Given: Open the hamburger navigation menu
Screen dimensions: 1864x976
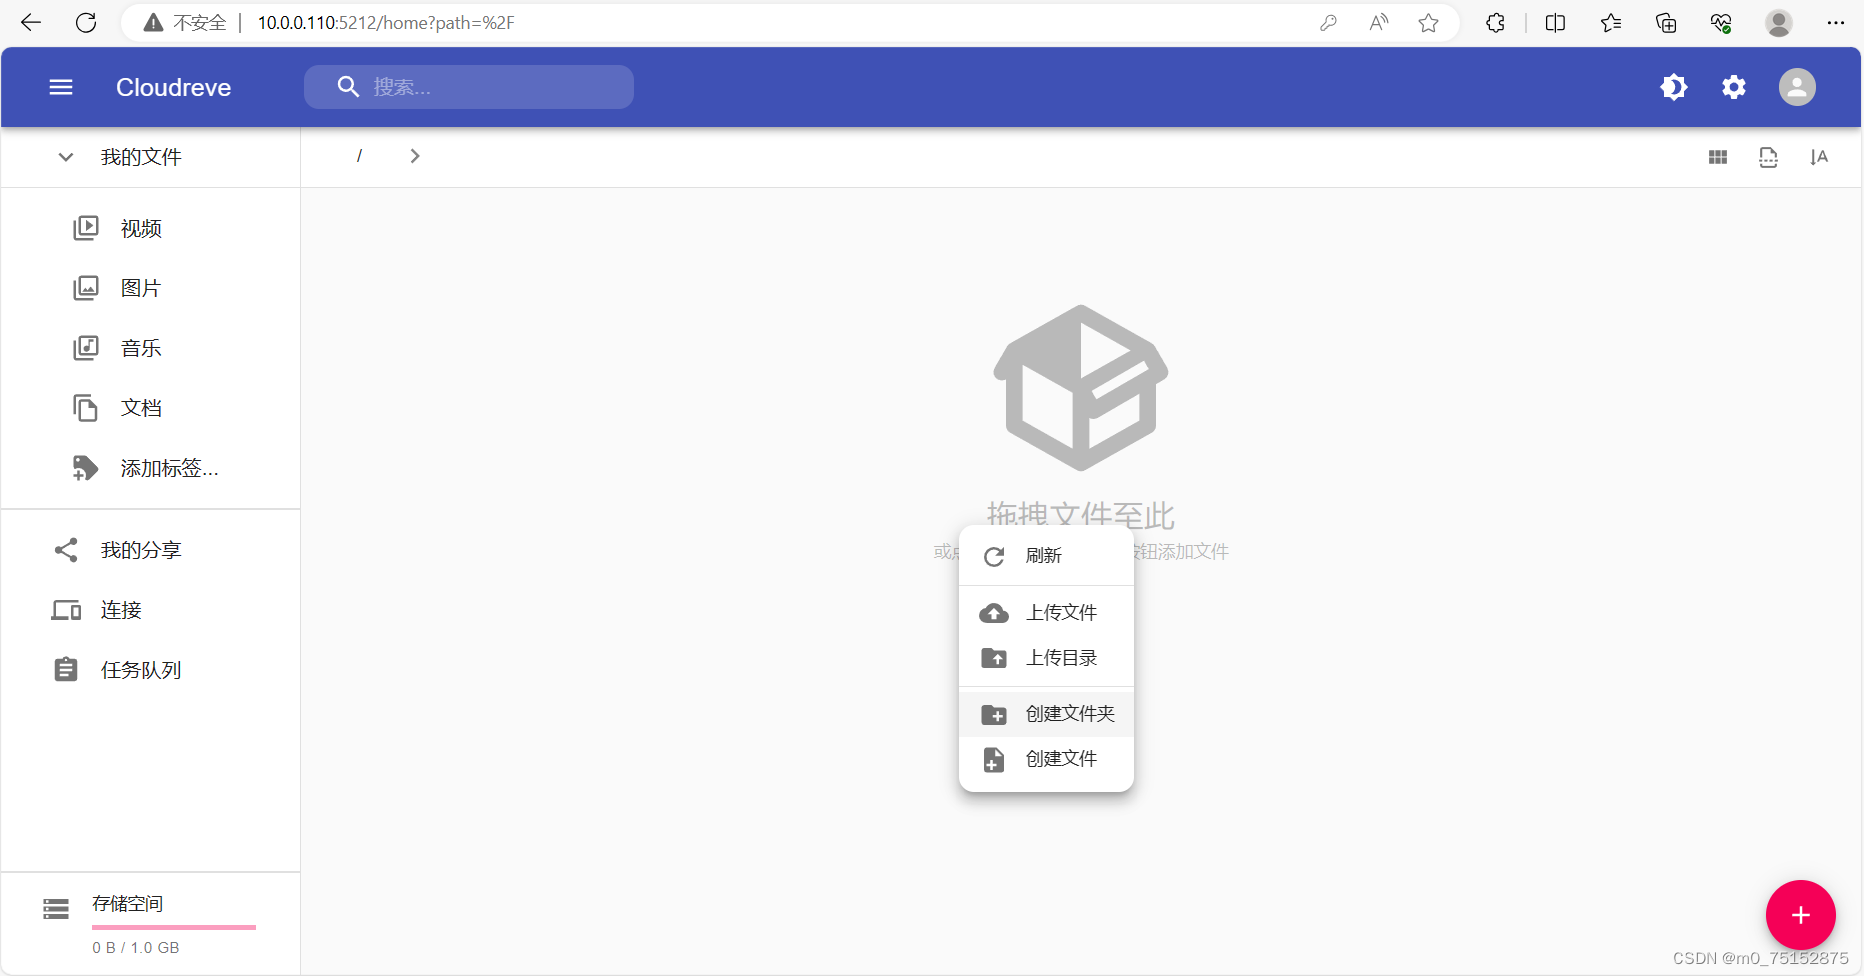Looking at the screenshot, I should tap(61, 87).
